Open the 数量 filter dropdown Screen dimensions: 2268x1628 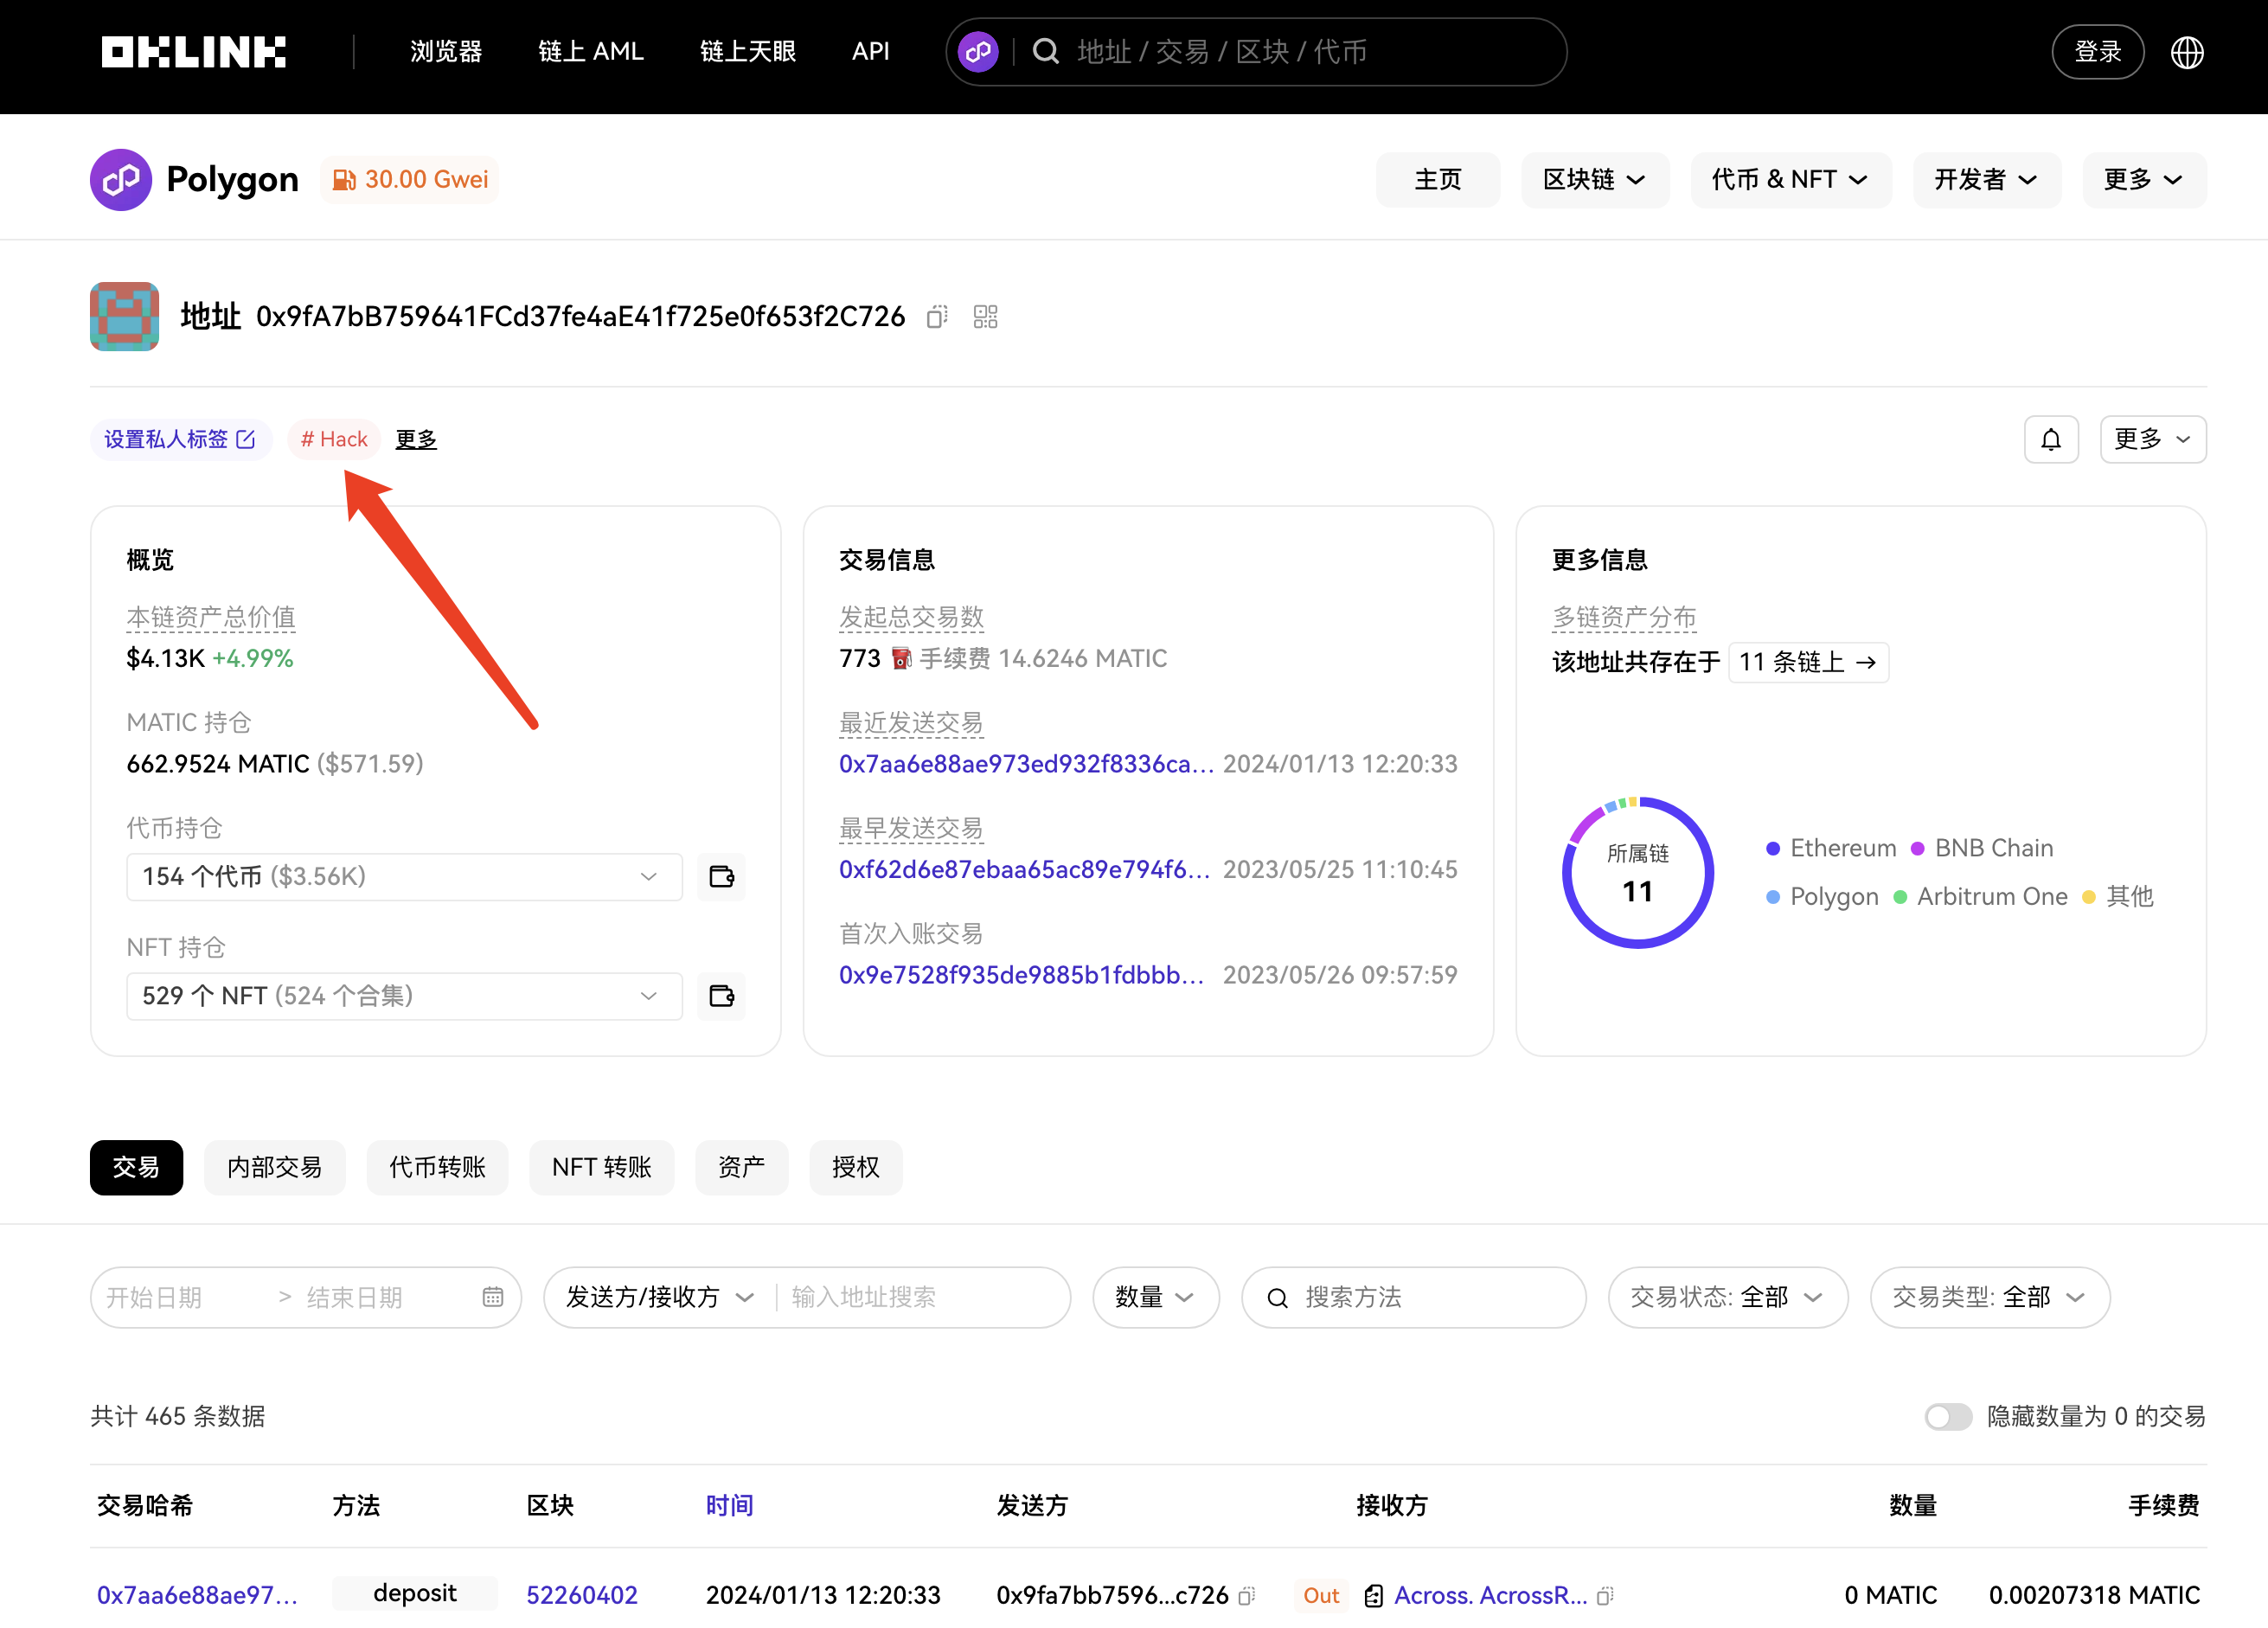pyautogui.click(x=1156, y=1298)
